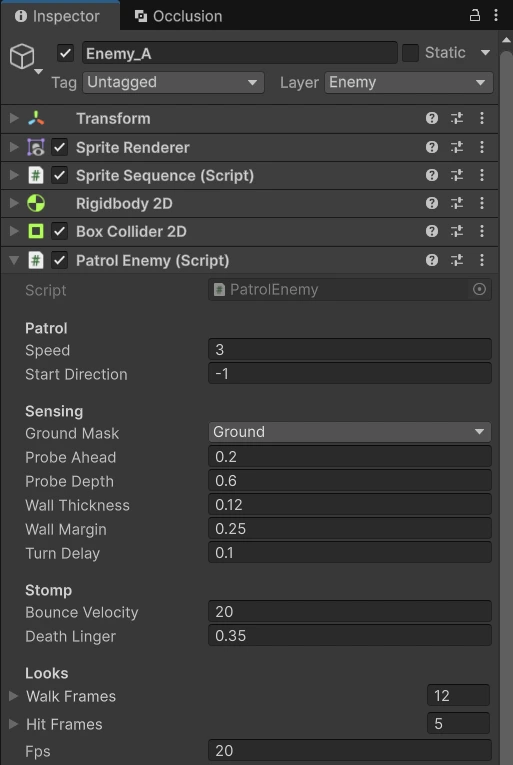Screen dimensions: 513x765
Task: Click the Probe Depth value field
Action: coord(349,481)
